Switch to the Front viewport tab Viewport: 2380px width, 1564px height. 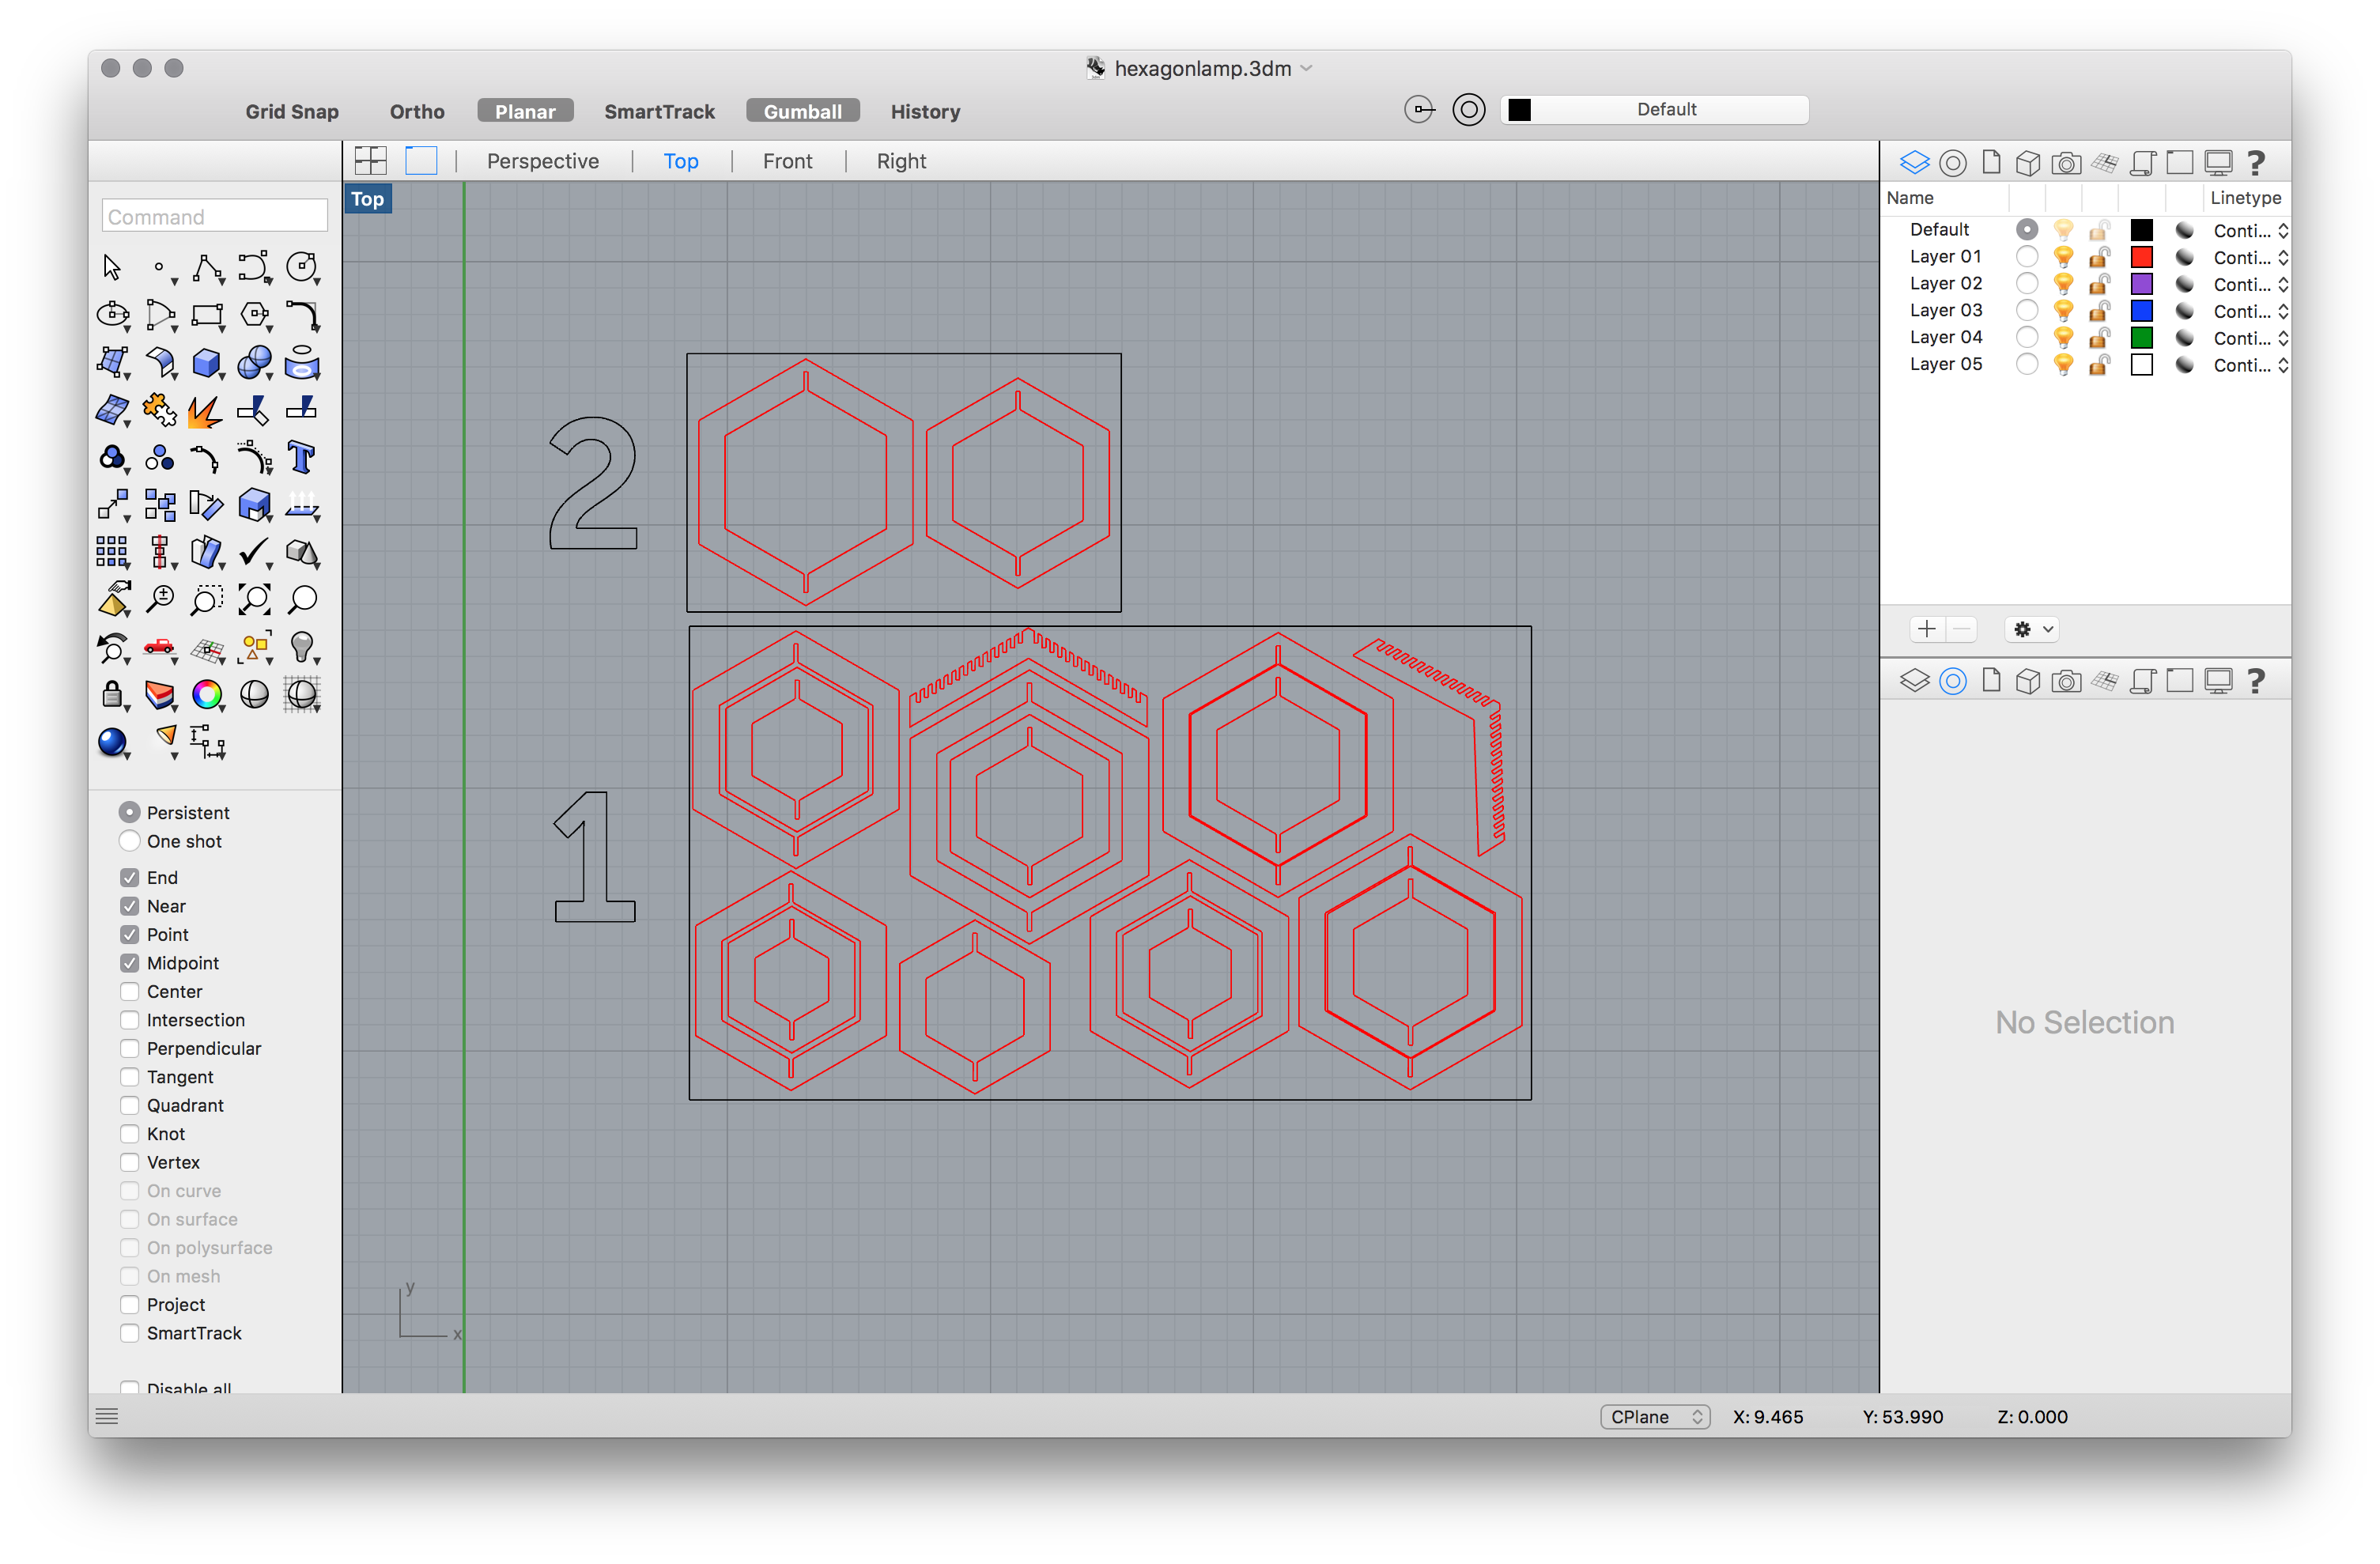787,161
